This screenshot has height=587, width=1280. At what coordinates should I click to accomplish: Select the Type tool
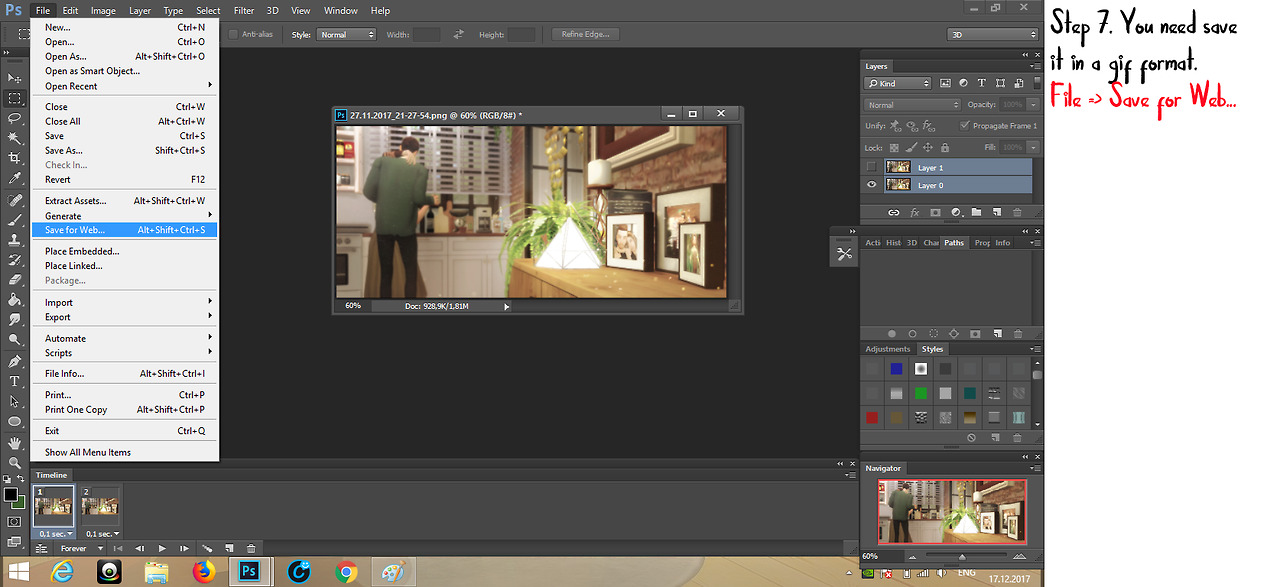coord(14,381)
